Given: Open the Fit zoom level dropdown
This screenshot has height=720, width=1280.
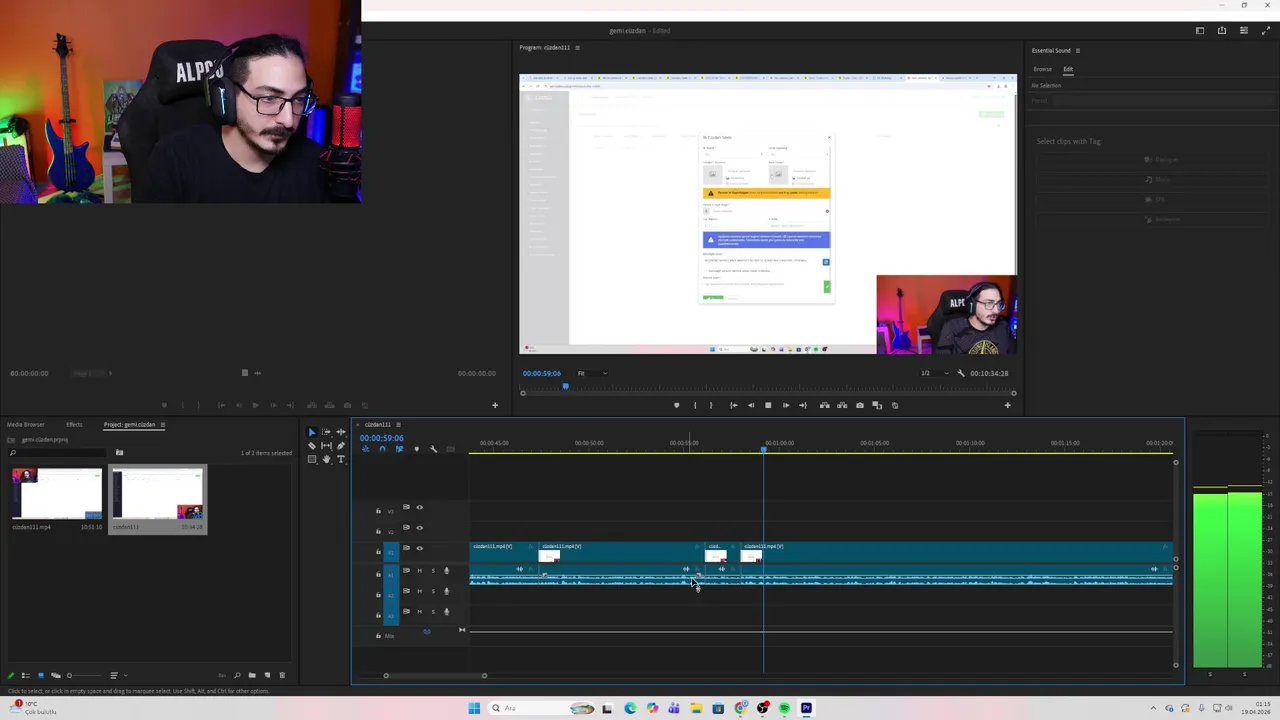Looking at the screenshot, I should pyautogui.click(x=591, y=373).
